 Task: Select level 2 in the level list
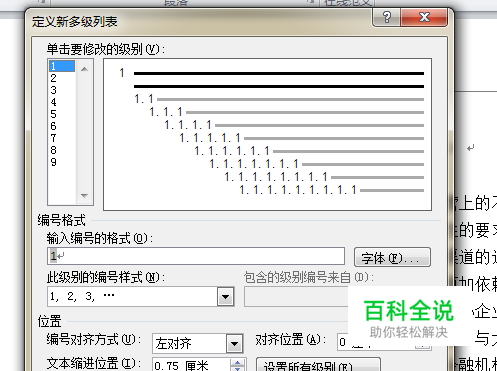point(62,78)
